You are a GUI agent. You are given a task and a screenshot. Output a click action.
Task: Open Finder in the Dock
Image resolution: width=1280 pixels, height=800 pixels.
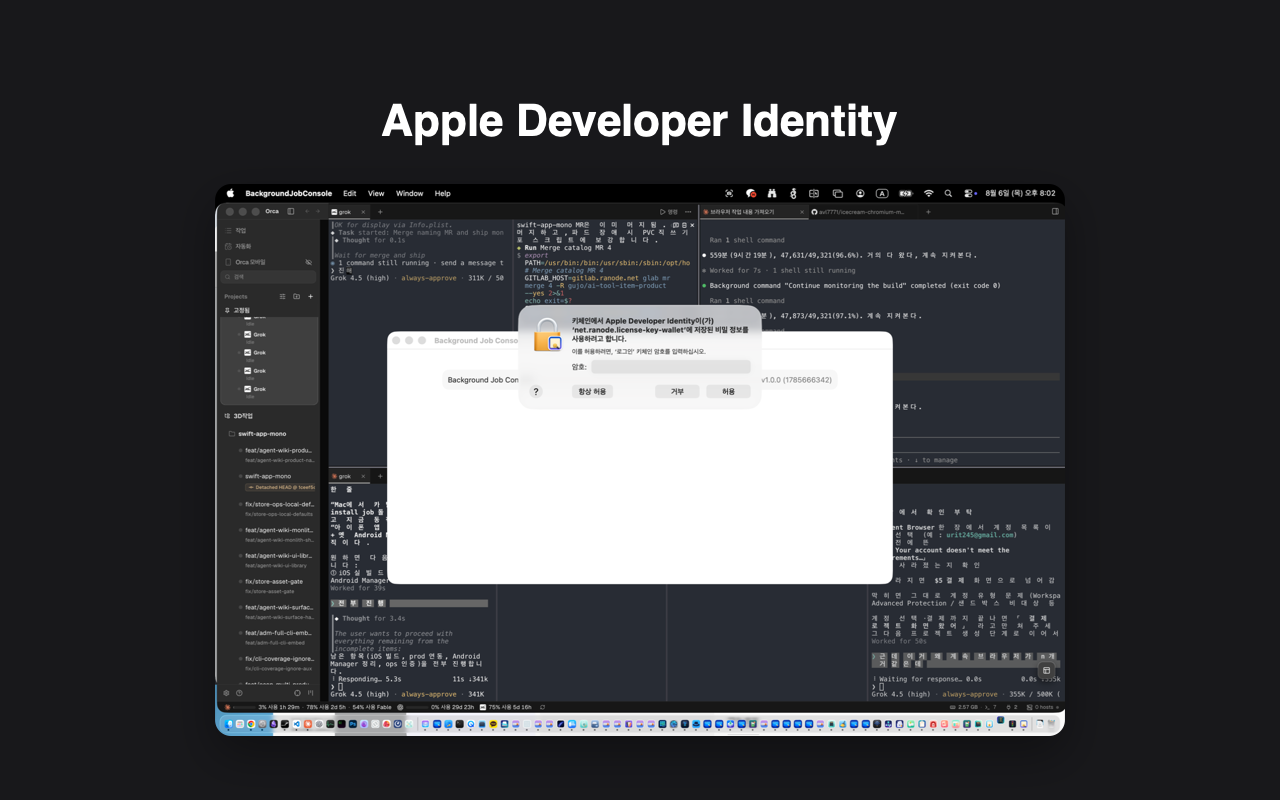coord(230,723)
